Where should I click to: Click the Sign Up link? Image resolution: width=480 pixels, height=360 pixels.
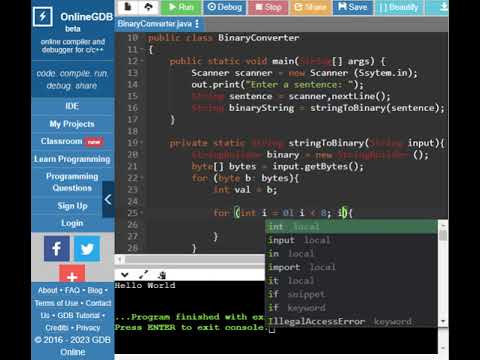pyautogui.click(x=72, y=206)
